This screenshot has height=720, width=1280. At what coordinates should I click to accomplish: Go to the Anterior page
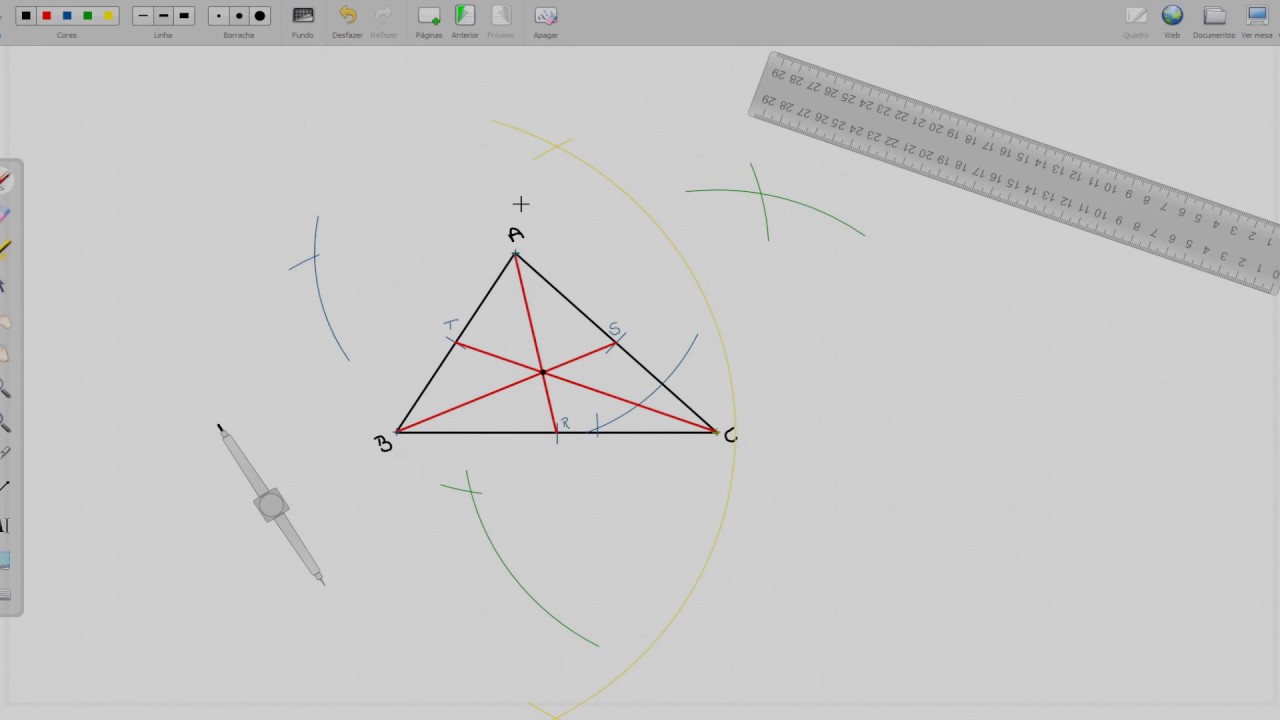pyautogui.click(x=465, y=20)
